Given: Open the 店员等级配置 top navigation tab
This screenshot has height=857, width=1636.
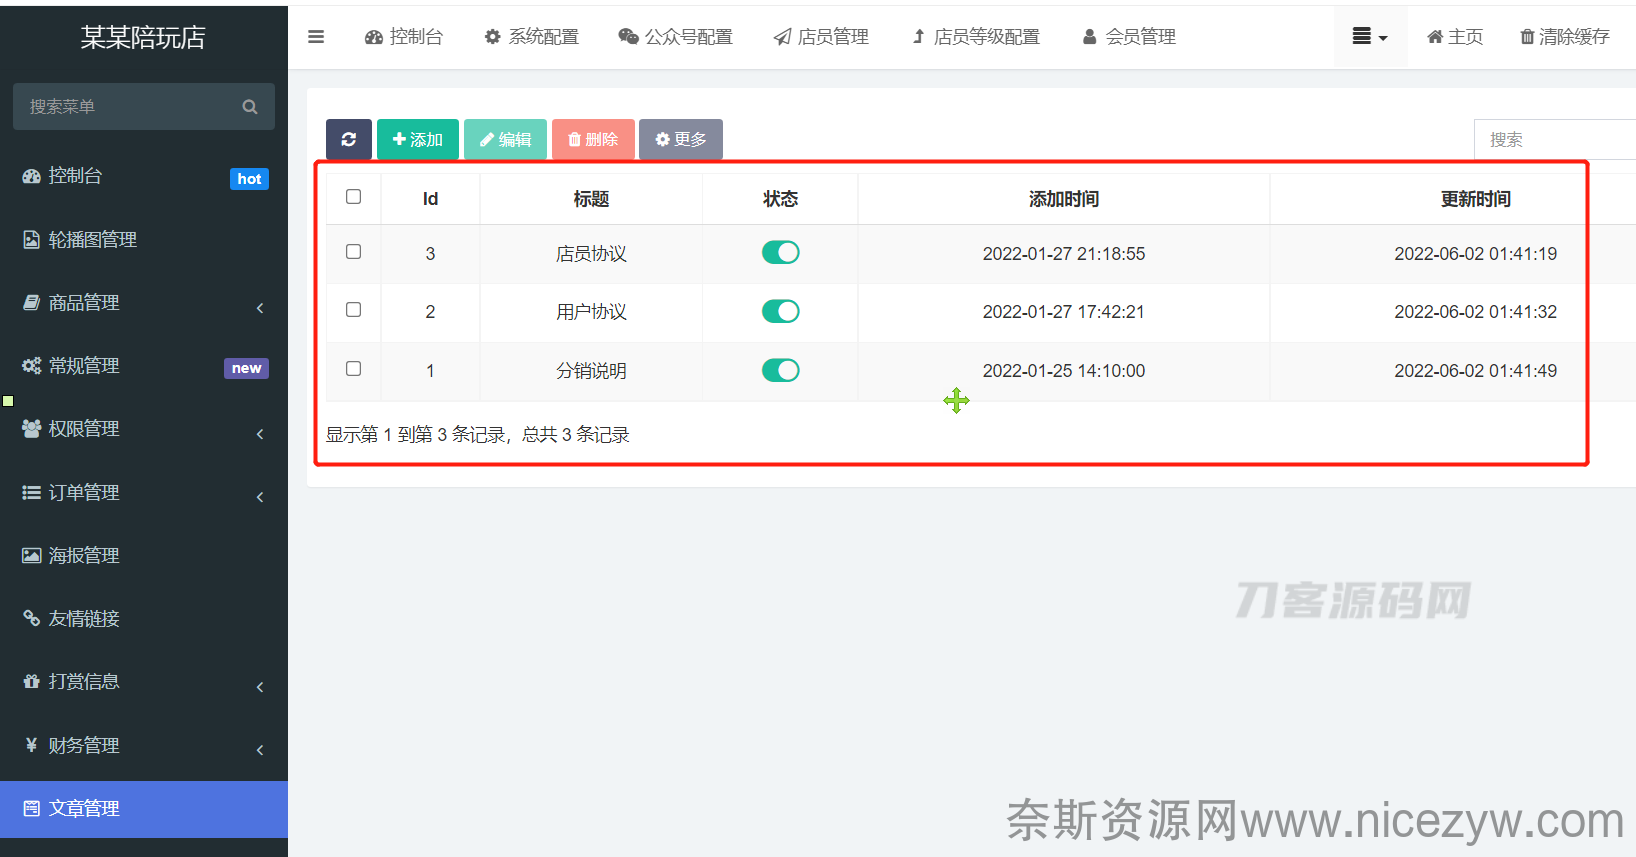Looking at the screenshot, I should 976,37.
